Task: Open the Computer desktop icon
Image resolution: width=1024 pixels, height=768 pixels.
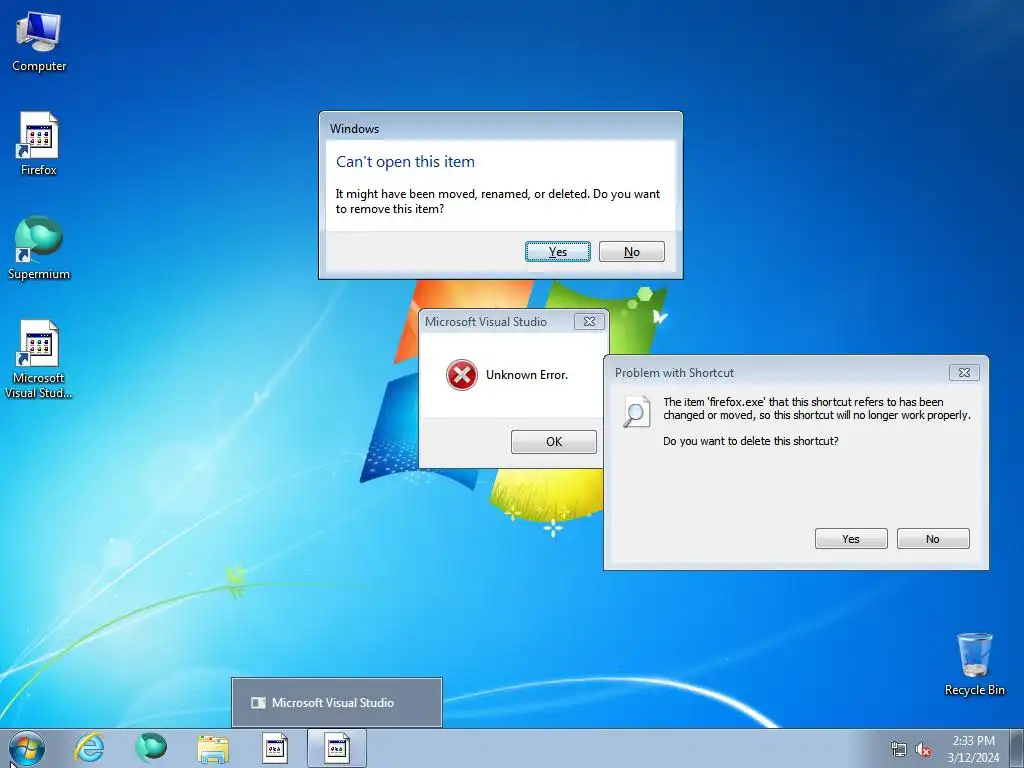Action: 39,42
